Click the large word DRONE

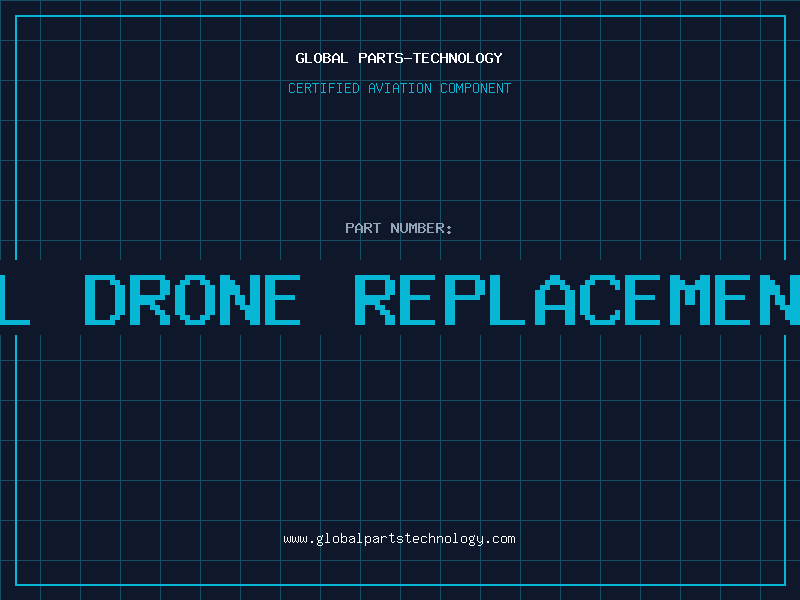pyautogui.click(x=192, y=300)
